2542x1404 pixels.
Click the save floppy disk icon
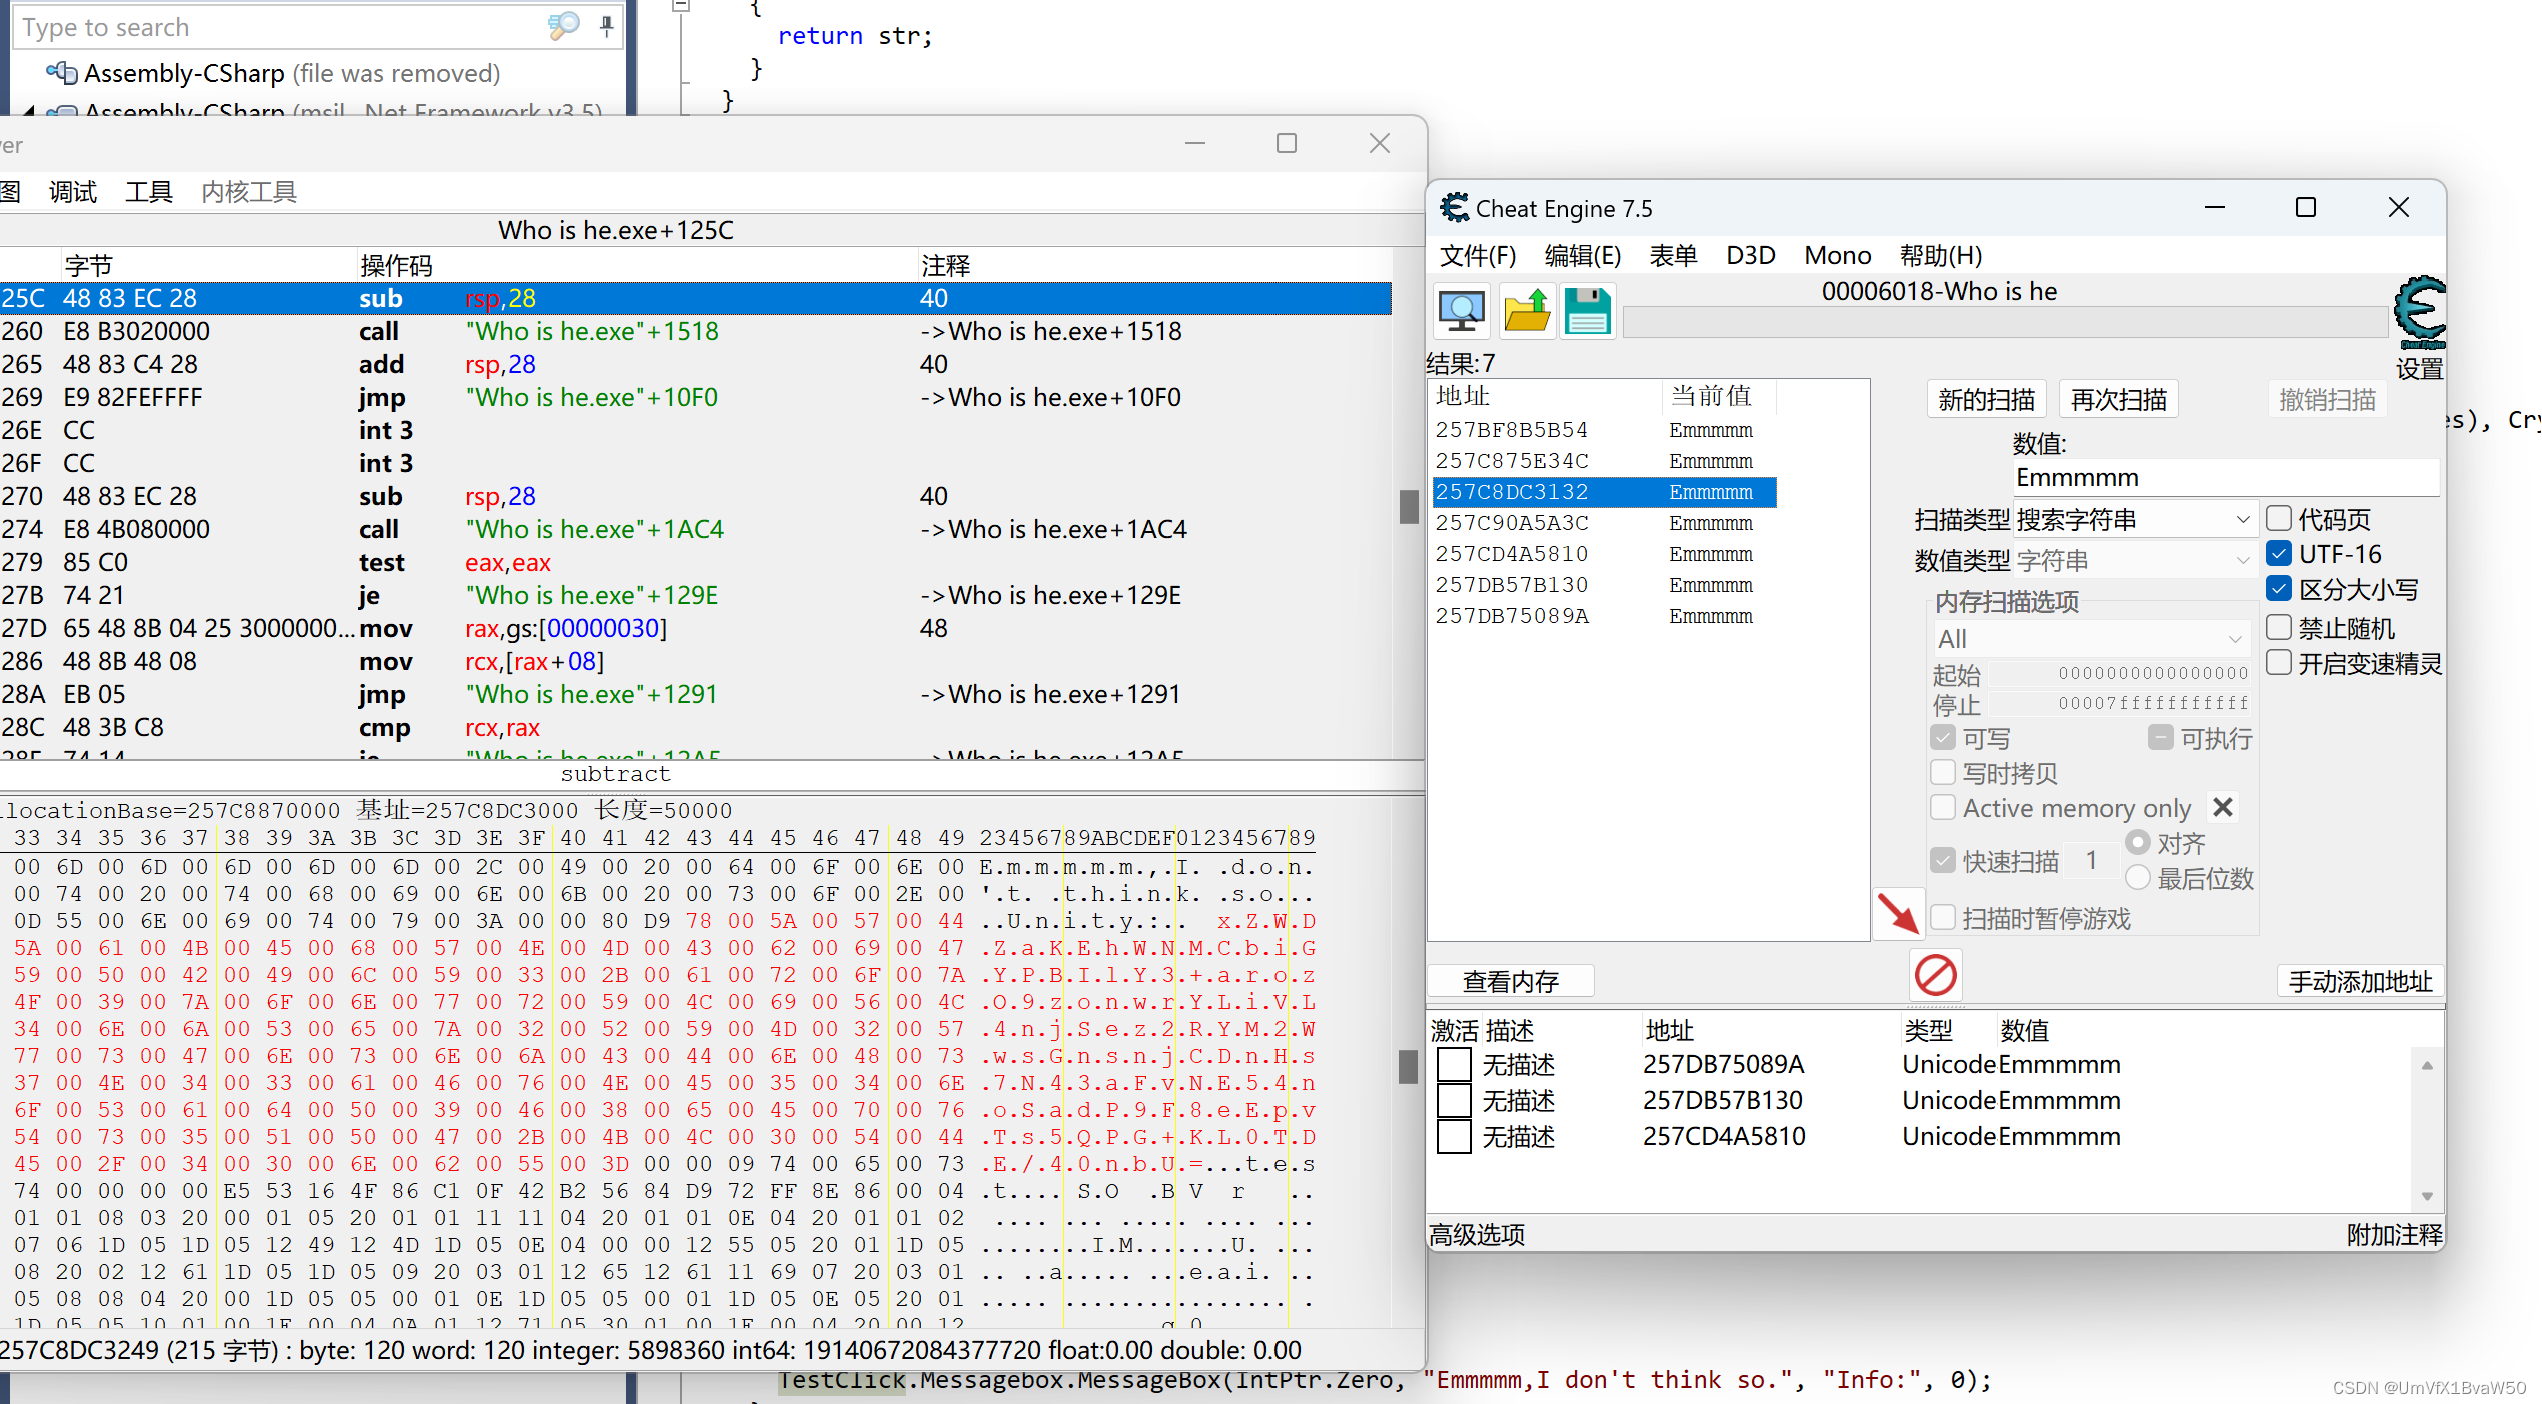click(x=1587, y=311)
